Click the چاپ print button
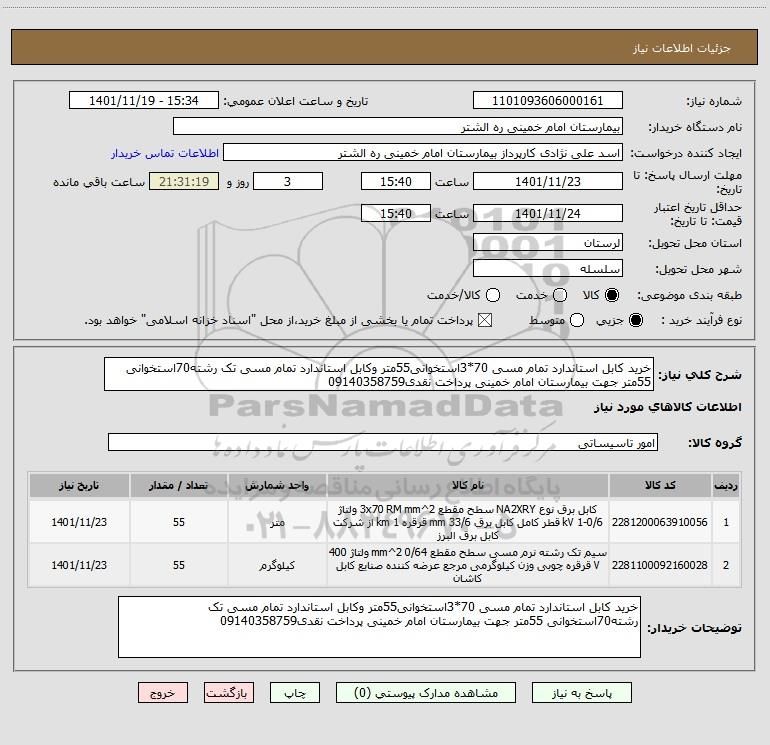The height and width of the screenshot is (745, 770). 295,692
